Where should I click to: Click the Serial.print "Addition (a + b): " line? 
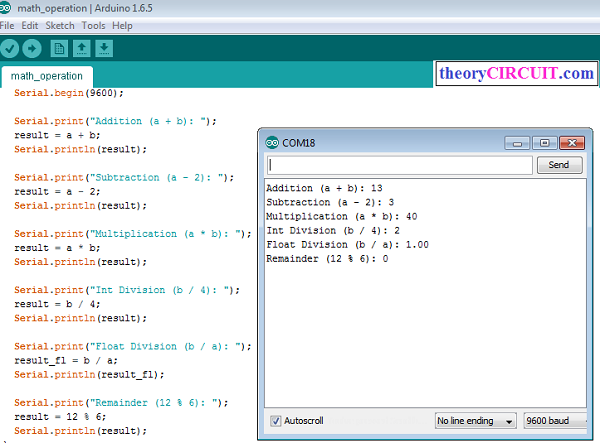[115, 121]
